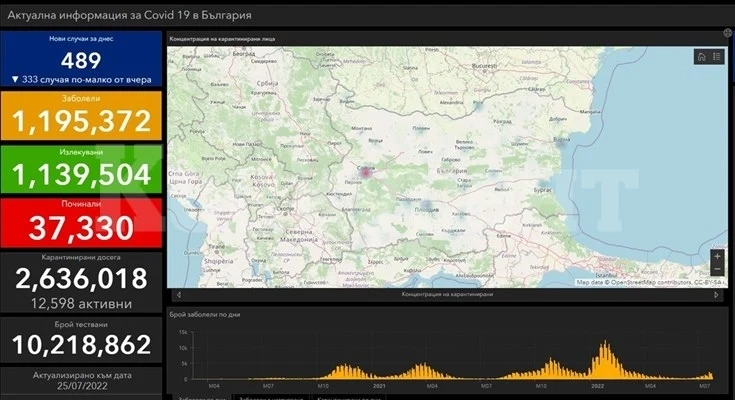The width and height of the screenshot is (735, 400).
Task: Go to next map with right arrow
Action: point(716,295)
